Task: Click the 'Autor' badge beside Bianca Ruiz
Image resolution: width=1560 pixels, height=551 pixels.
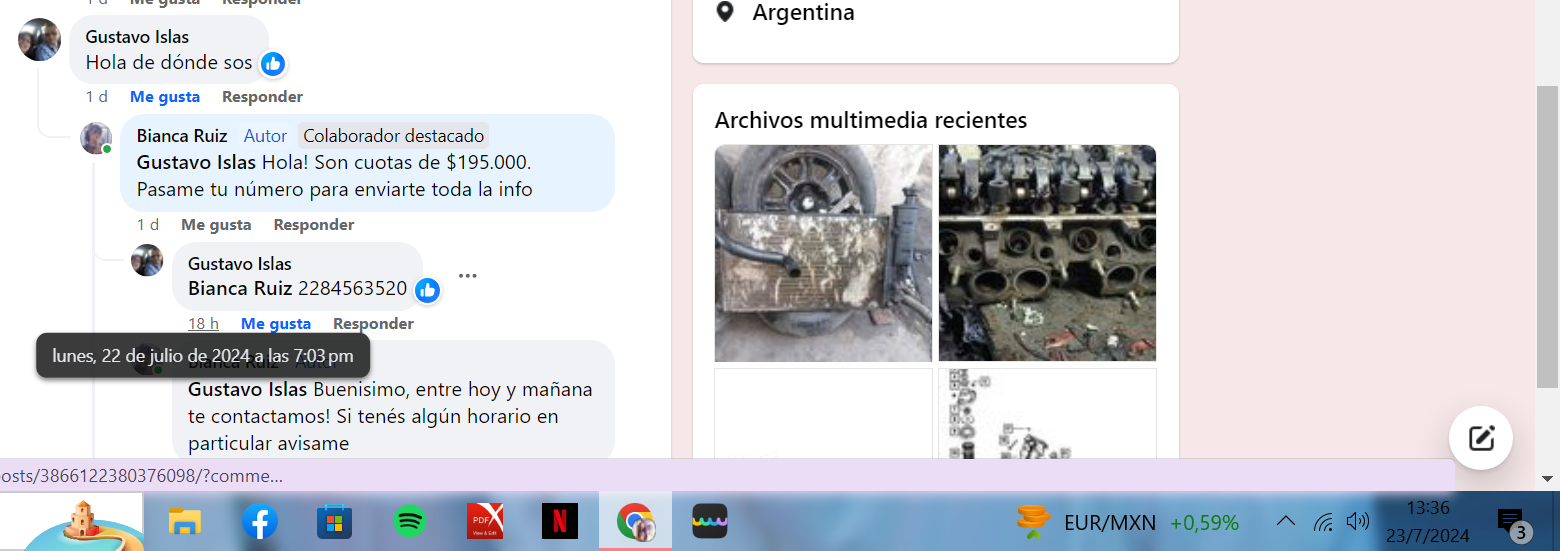Action: 266,136
